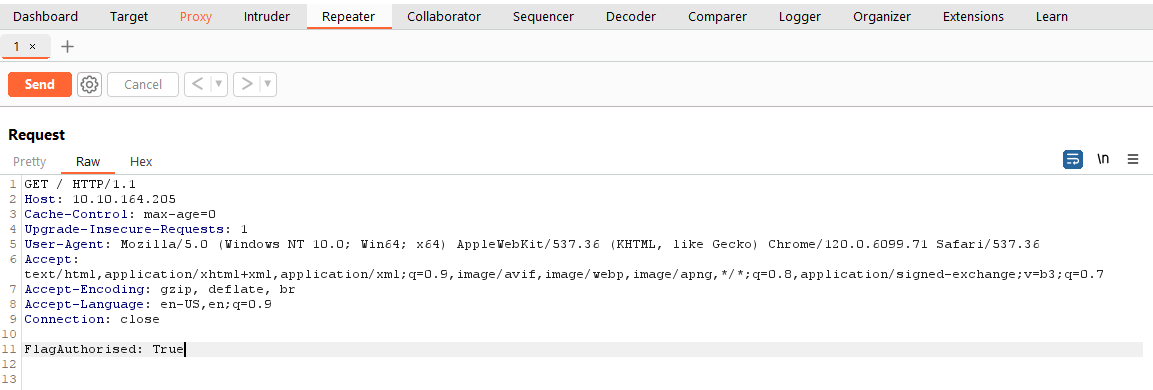Viewport: 1153px width, 390px height.
Task: Close Repeater tab 1 with x
Action: pos(32,46)
